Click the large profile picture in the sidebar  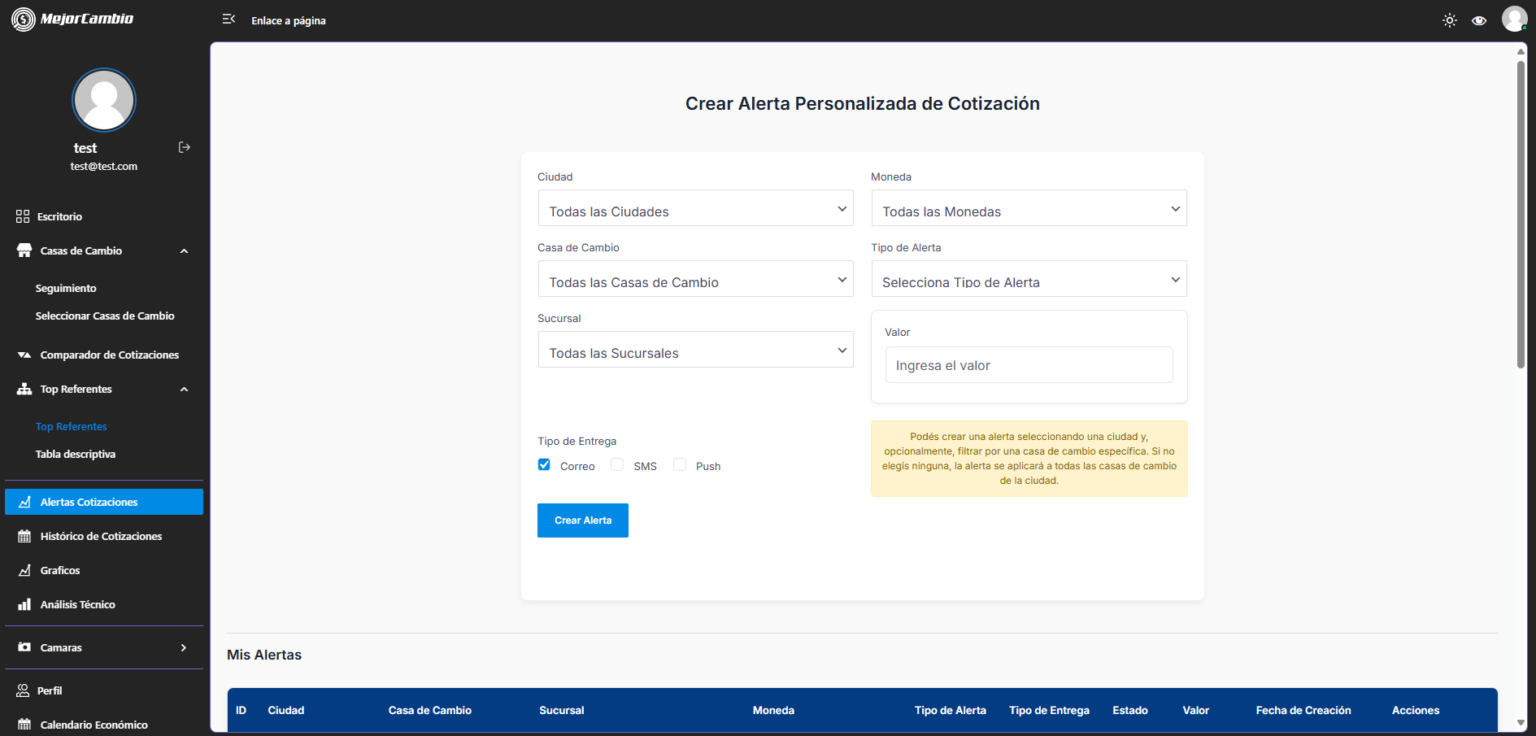[x=104, y=100]
